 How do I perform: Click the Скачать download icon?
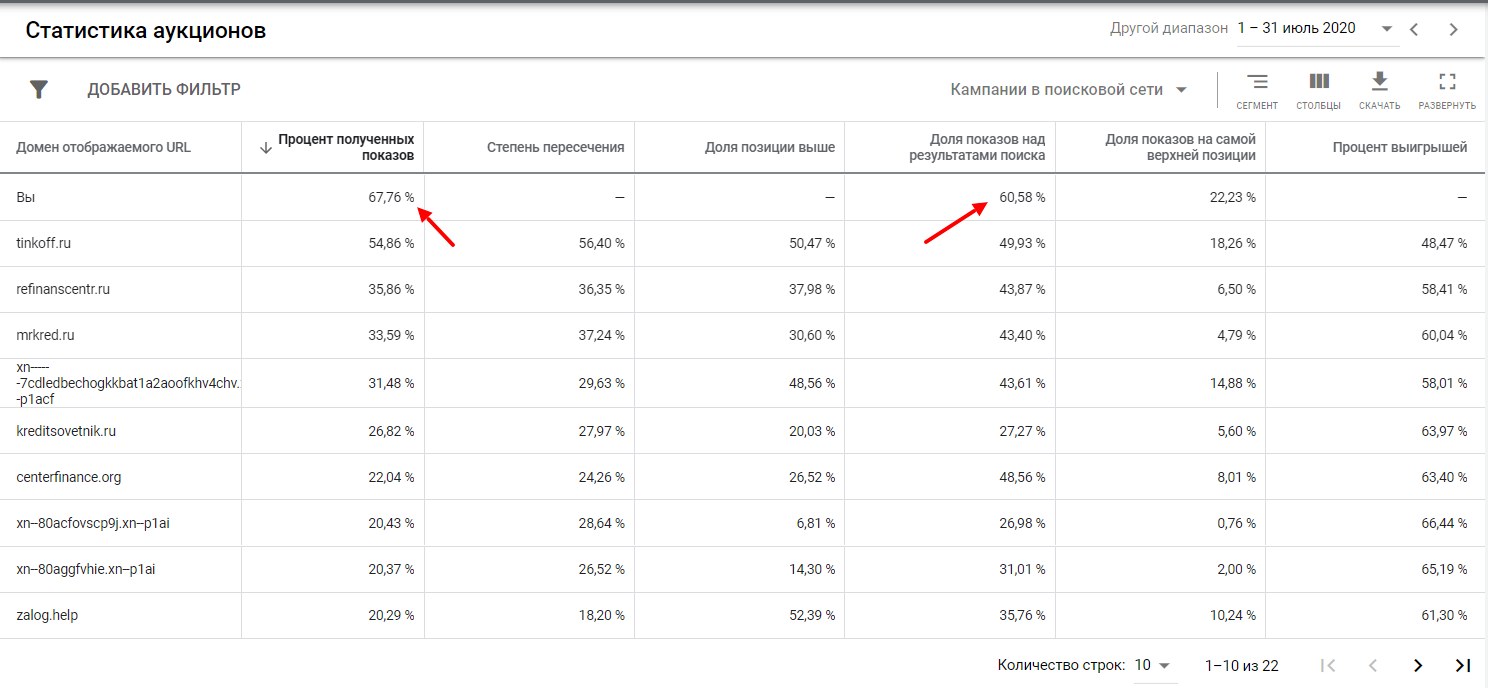1379,89
